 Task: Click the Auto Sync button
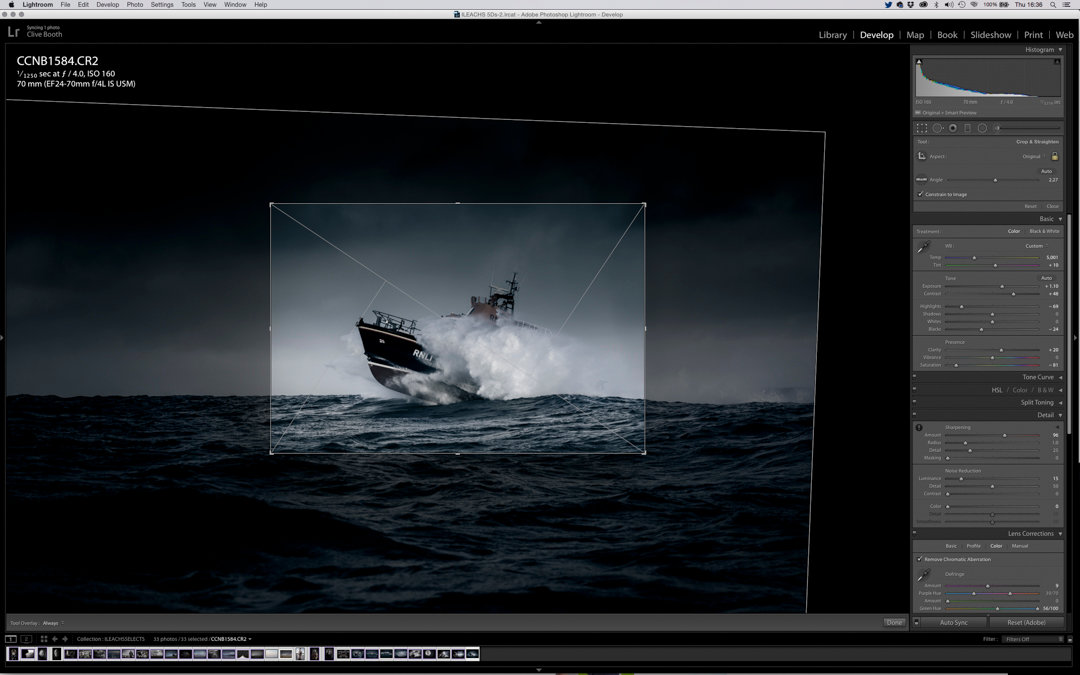click(953, 622)
